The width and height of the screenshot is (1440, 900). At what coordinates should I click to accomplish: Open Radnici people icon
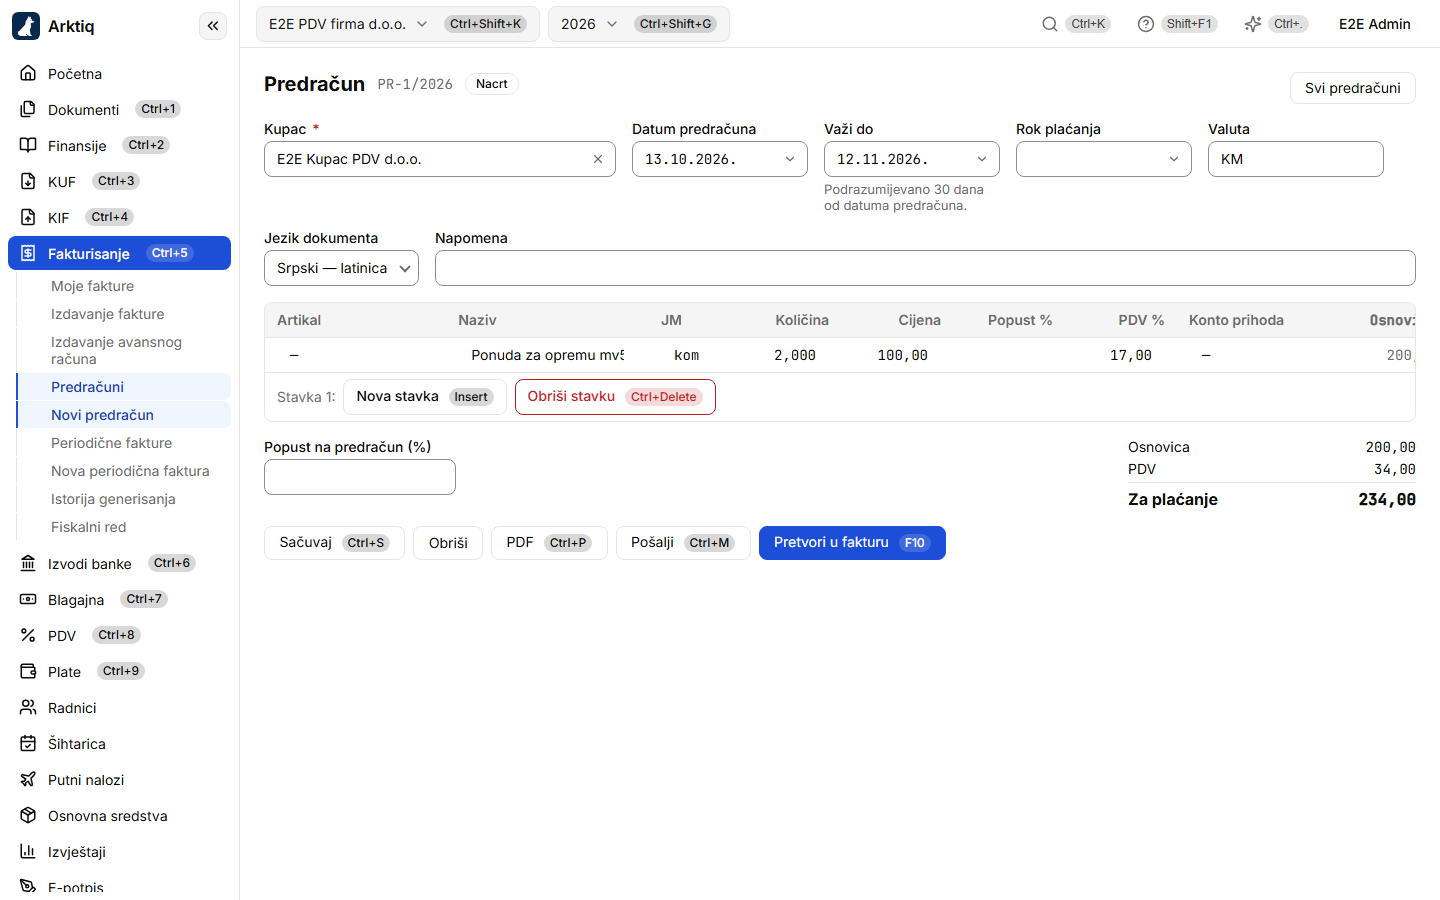coord(28,707)
